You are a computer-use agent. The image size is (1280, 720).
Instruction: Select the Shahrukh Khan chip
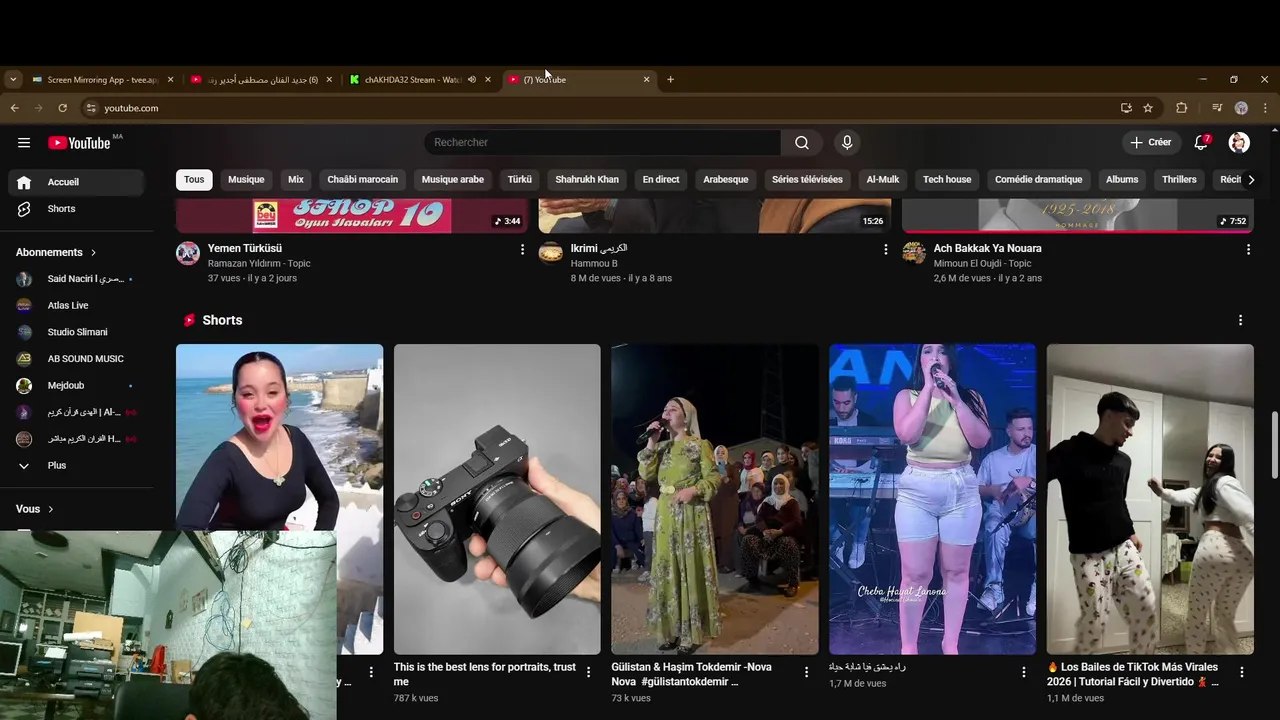[587, 180]
